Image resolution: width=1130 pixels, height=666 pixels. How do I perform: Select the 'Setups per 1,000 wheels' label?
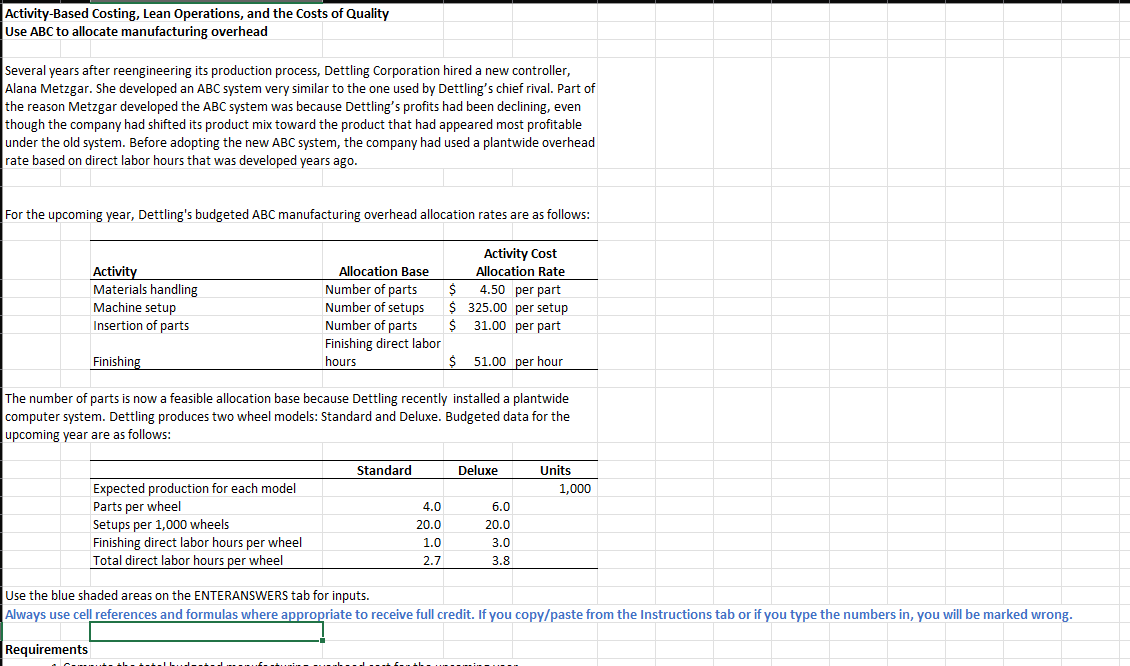161,525
